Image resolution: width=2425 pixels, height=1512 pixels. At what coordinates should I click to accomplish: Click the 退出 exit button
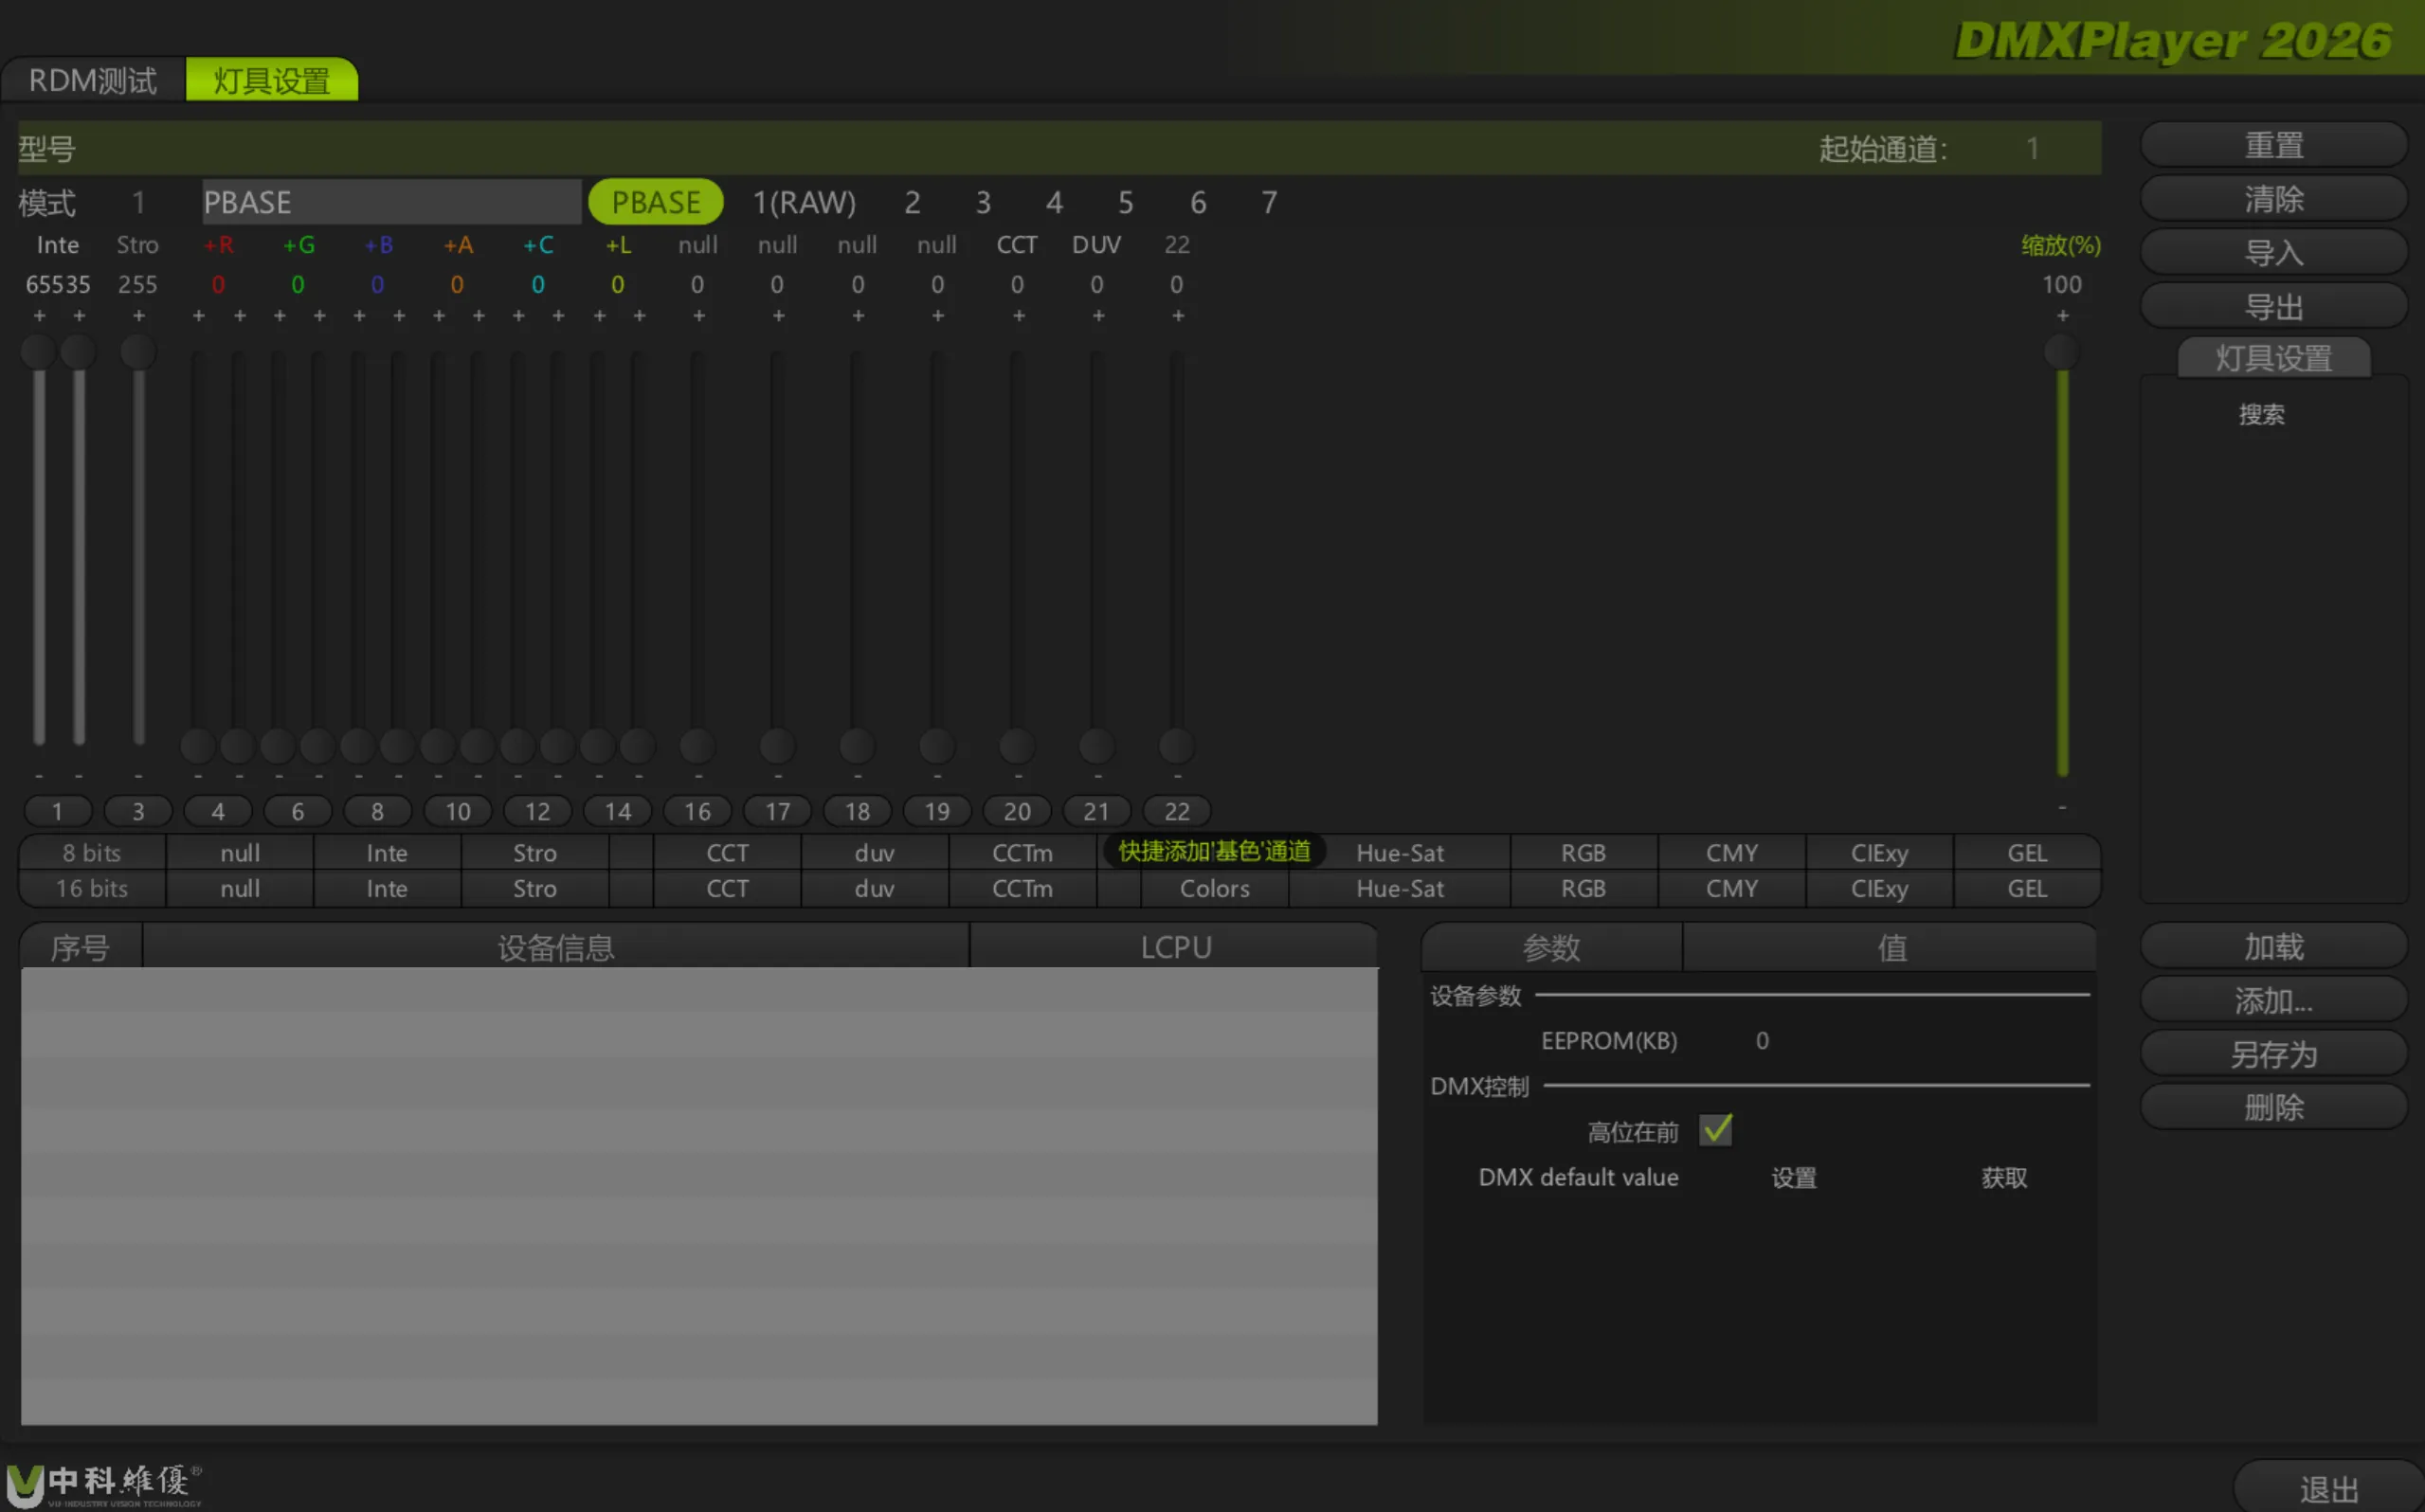[x=2329, y=1489]
